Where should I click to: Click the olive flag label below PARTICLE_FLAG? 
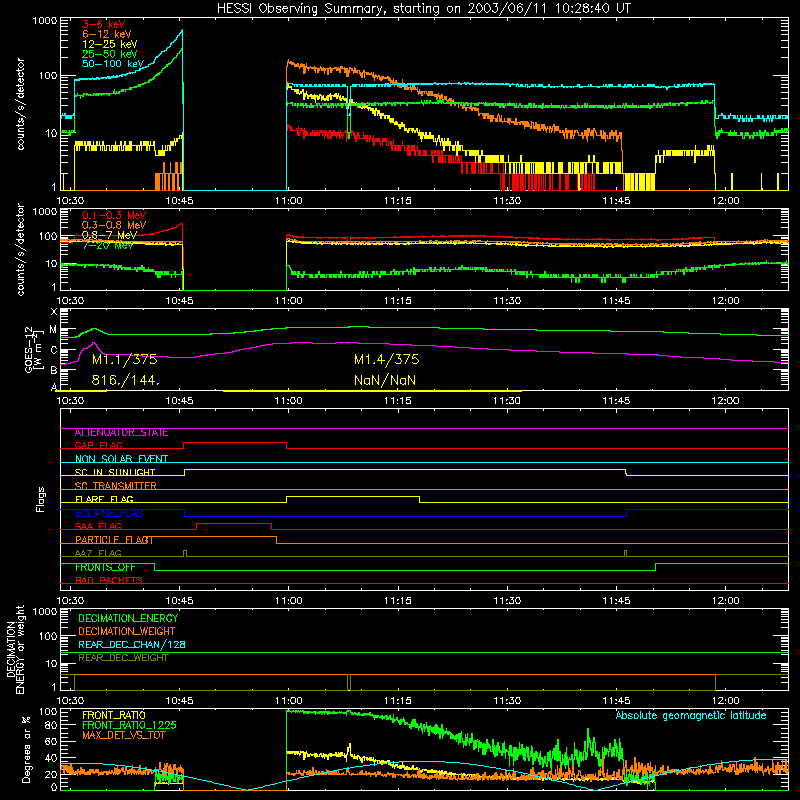98,553
